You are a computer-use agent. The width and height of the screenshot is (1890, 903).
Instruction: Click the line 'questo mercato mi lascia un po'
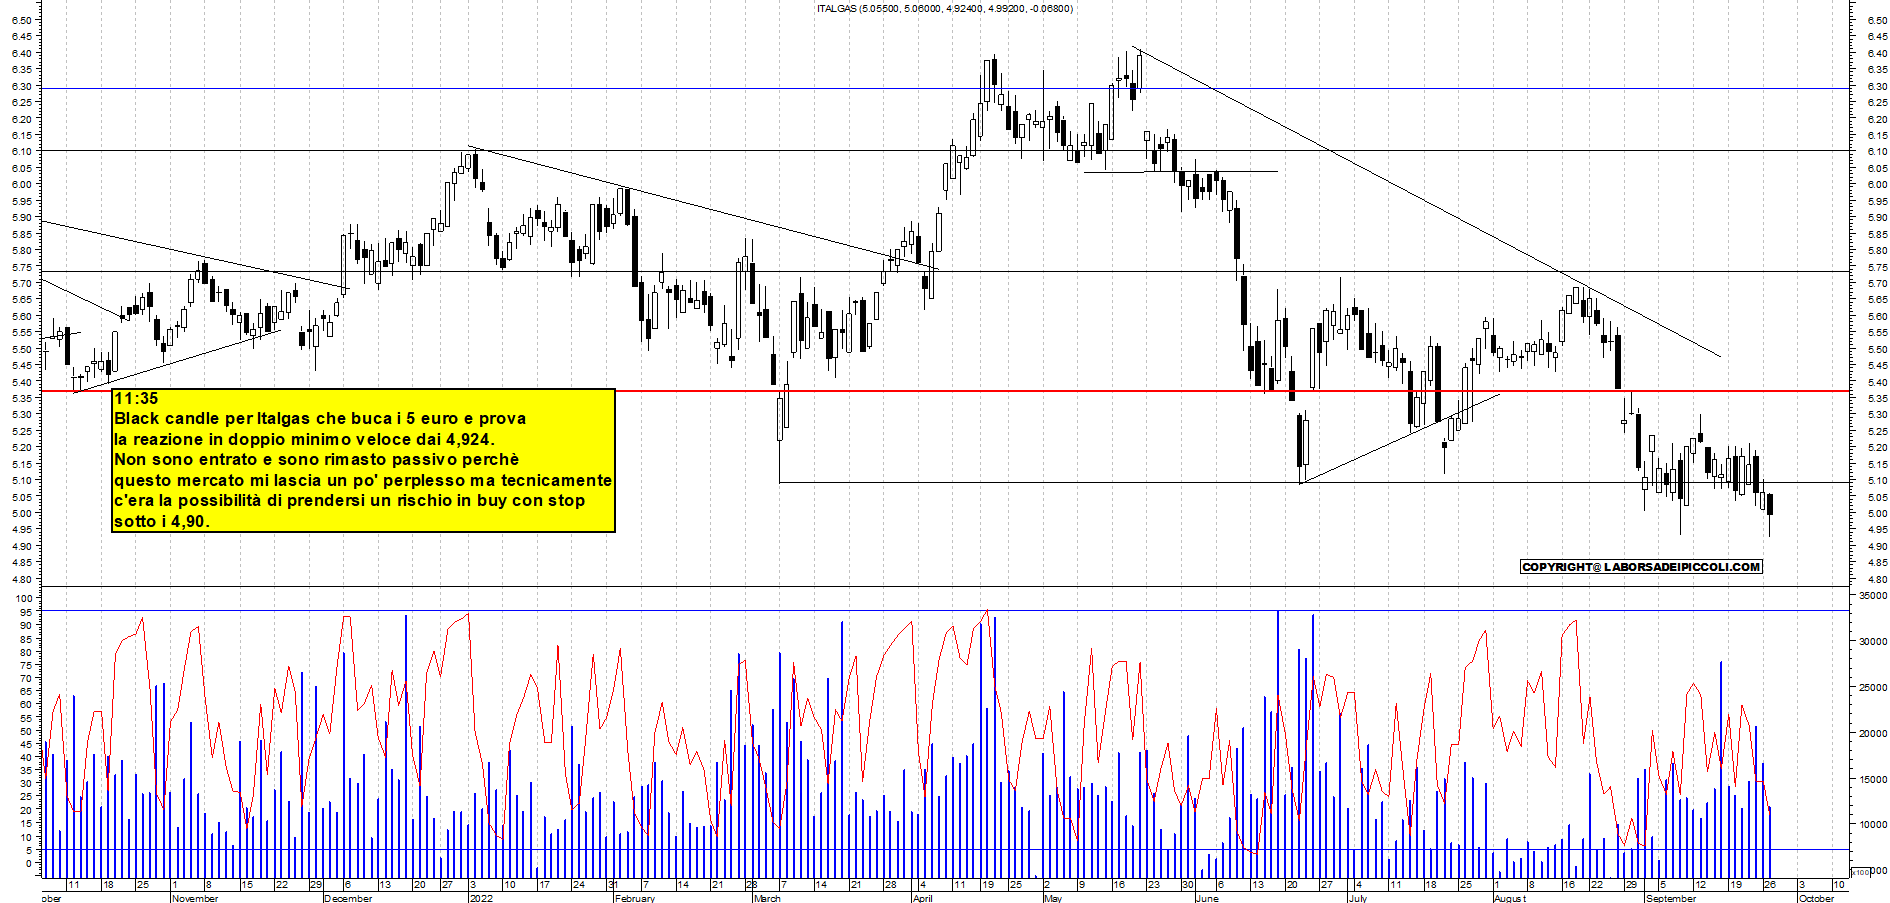tap(363, 480)
